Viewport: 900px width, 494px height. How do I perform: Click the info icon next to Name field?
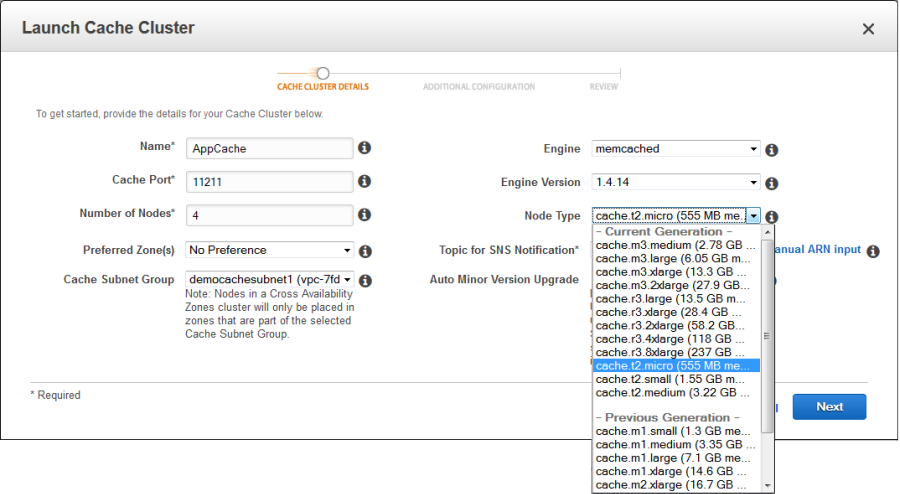(x=365, y=148)
